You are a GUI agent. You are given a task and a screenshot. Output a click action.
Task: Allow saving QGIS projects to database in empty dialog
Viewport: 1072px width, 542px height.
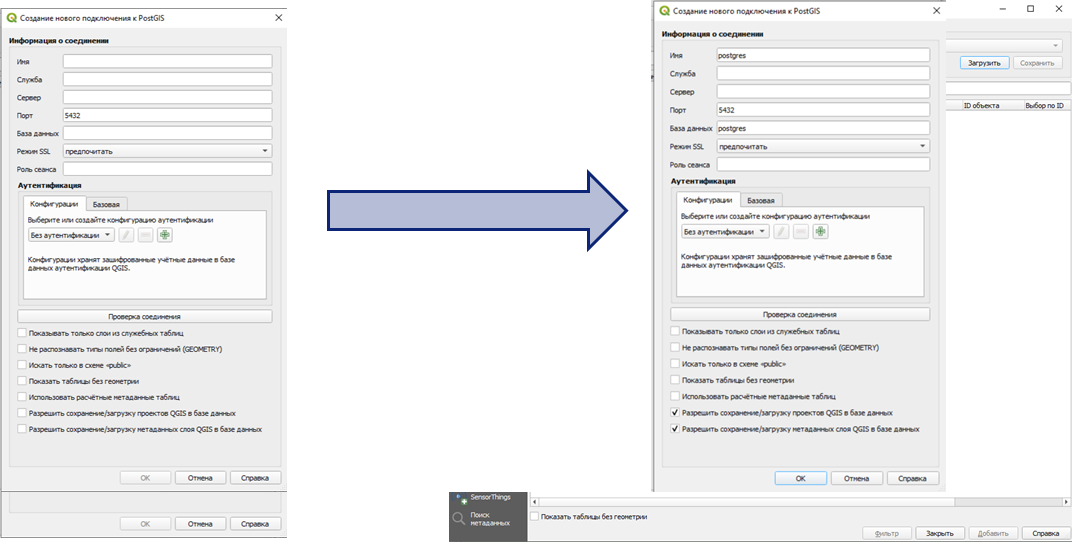coord(22,413)
